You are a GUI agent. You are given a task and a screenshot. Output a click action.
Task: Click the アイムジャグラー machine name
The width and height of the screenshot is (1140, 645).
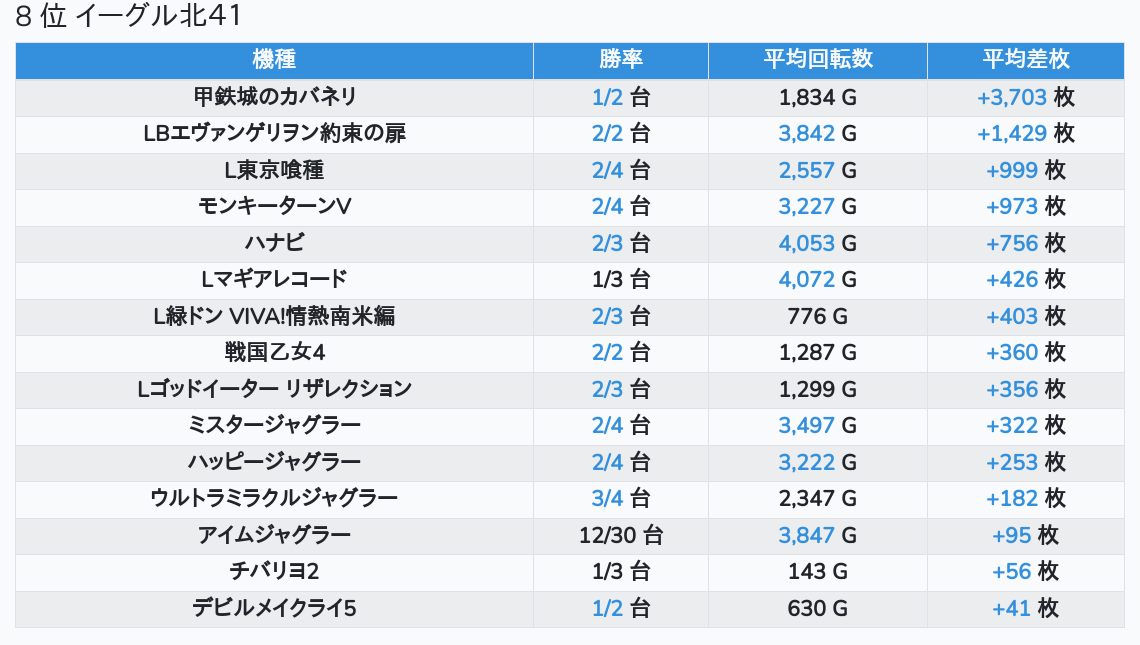[x=274, y=535]
